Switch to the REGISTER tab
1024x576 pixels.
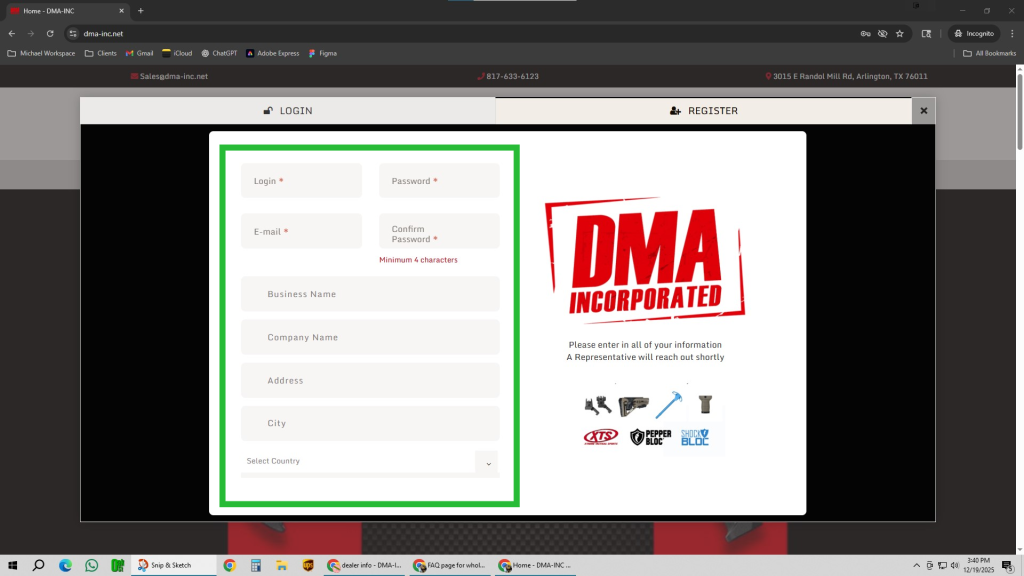coord(703,111)
